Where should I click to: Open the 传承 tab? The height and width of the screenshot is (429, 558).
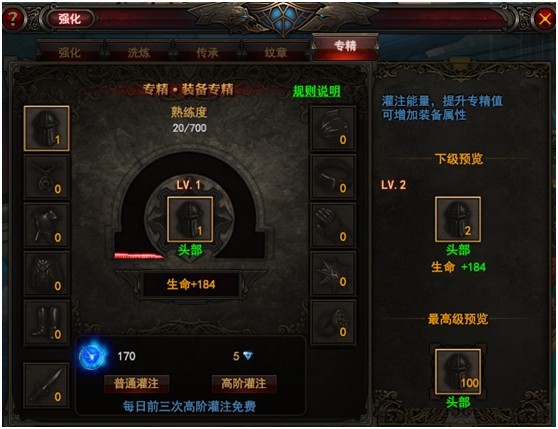[207, 52]
